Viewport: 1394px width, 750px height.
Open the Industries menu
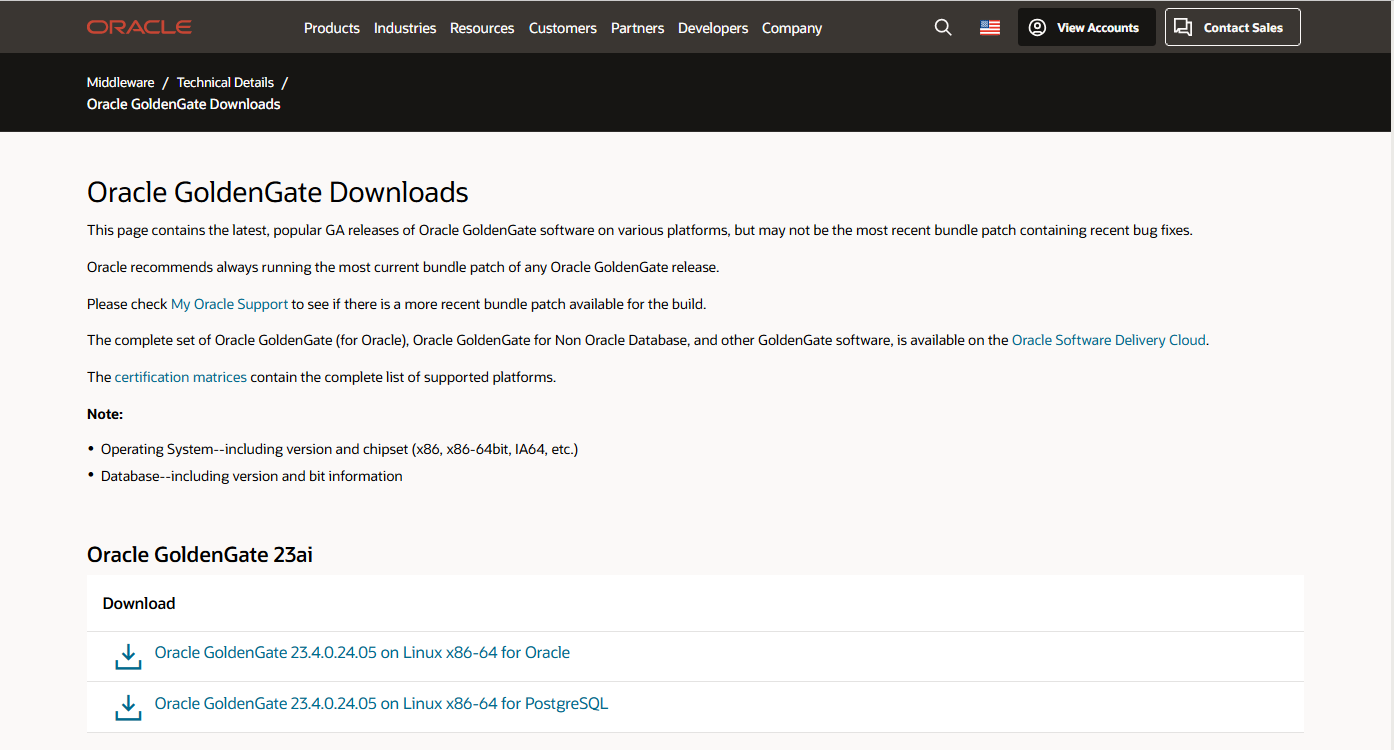point(405,28)
